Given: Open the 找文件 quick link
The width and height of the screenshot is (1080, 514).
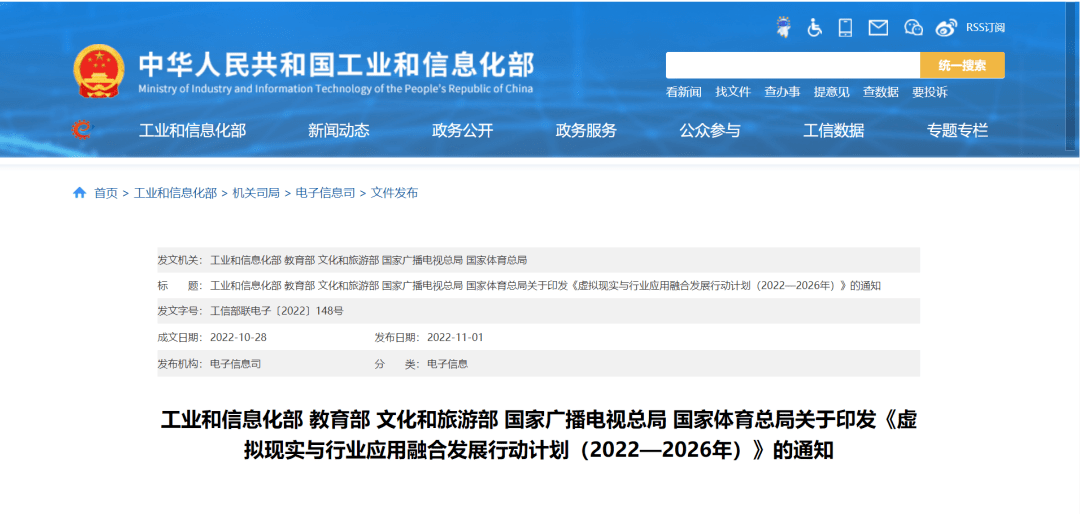Looking at the screenshot, I should pyautogui.click(x=733, y=92).
